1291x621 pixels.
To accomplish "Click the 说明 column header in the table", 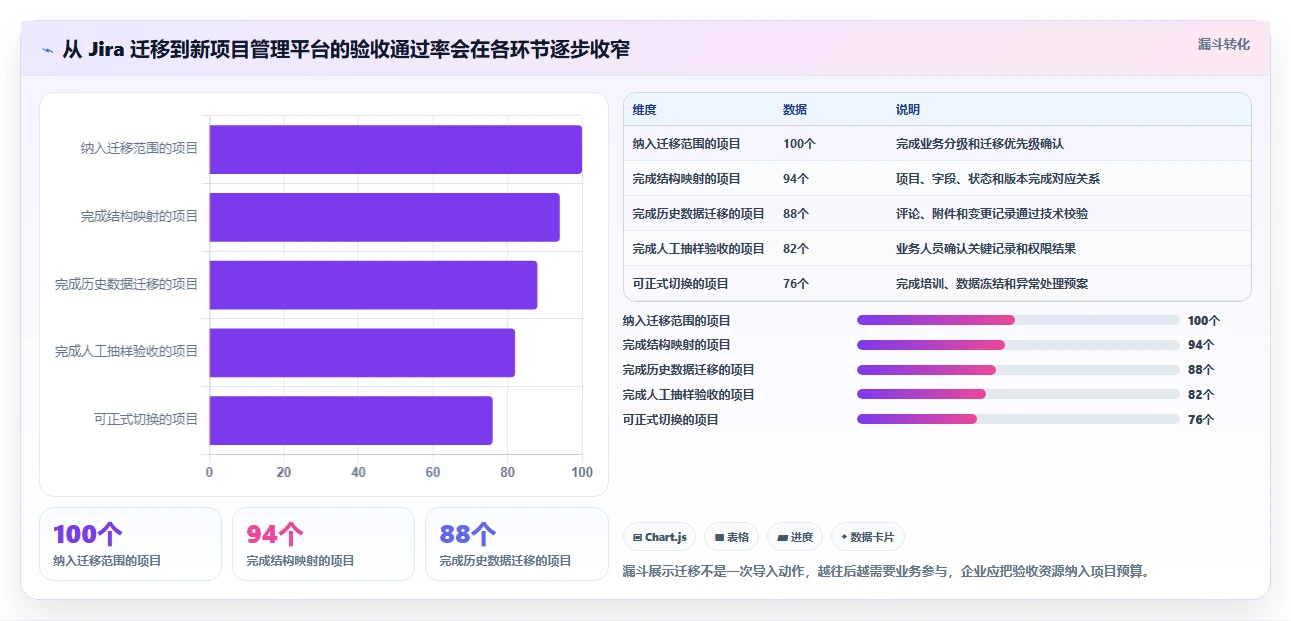I will click(x=908, y=110).
